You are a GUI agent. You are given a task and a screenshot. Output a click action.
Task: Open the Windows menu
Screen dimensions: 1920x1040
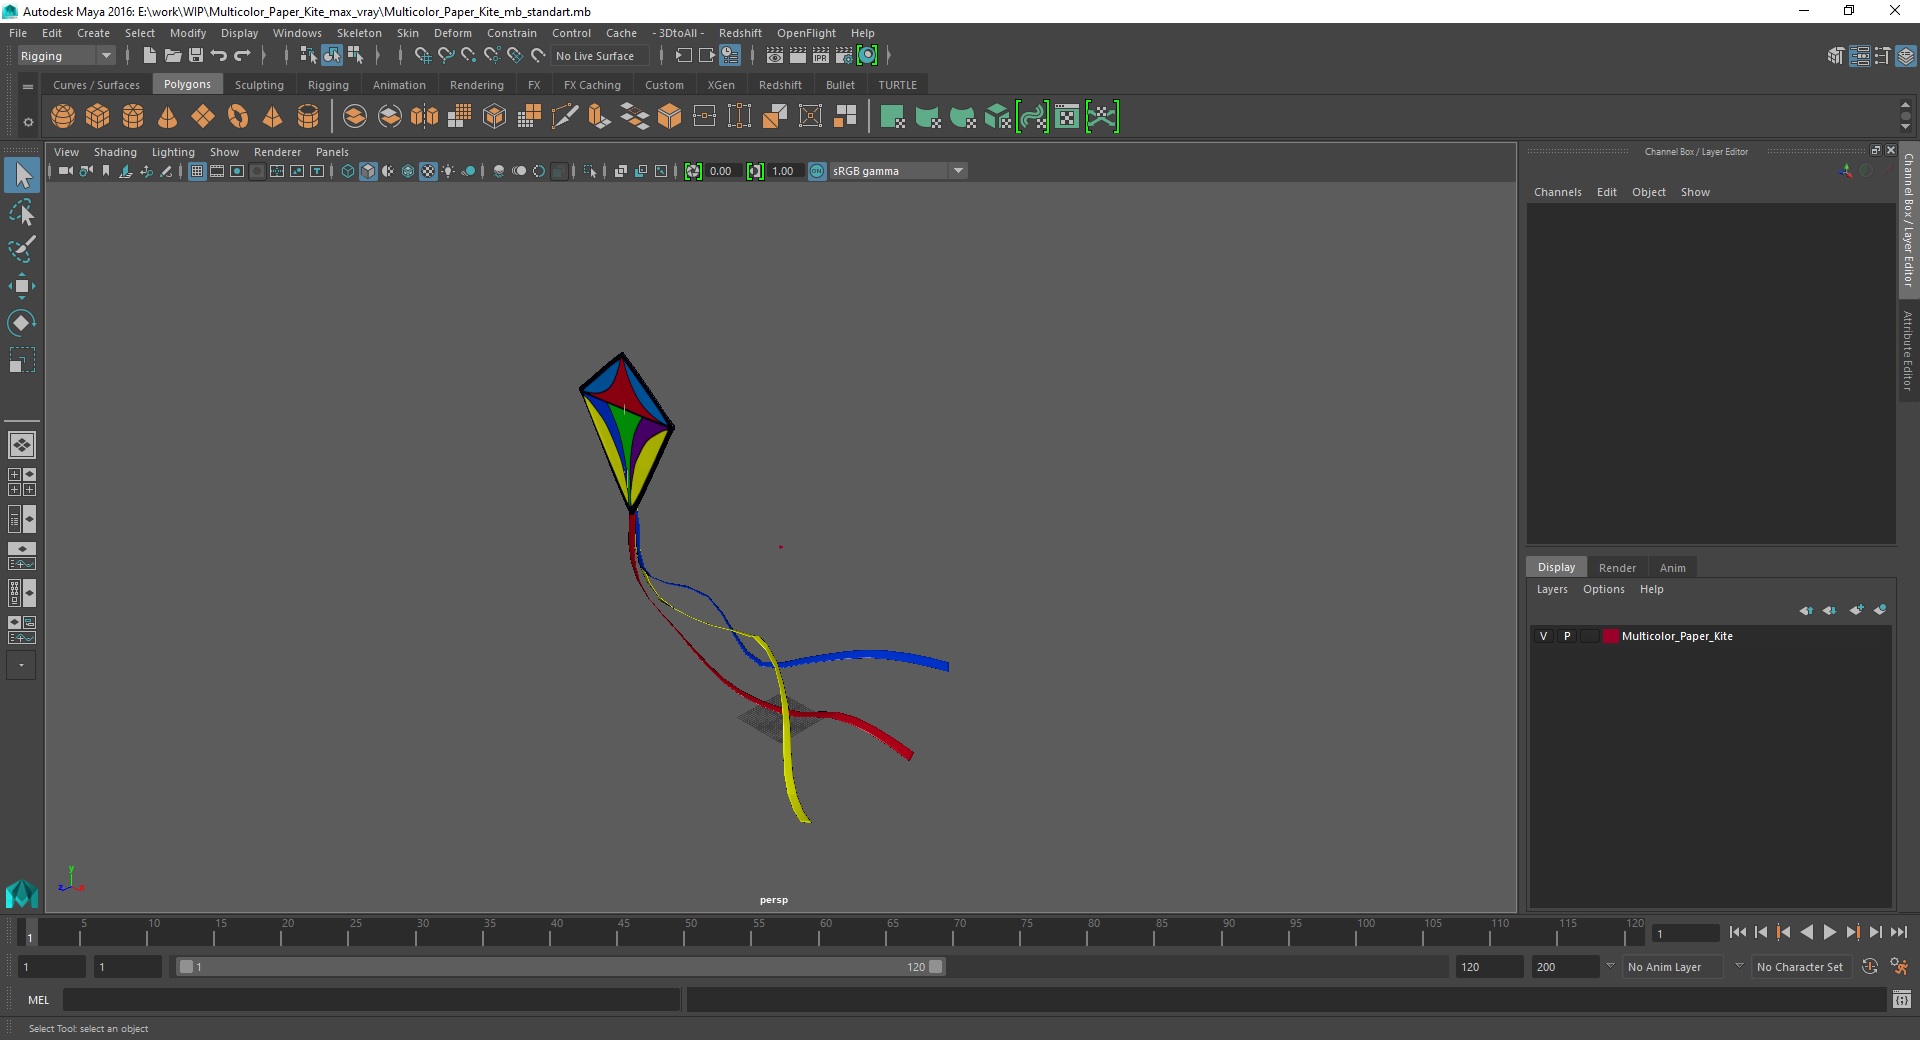pos(297,33)
